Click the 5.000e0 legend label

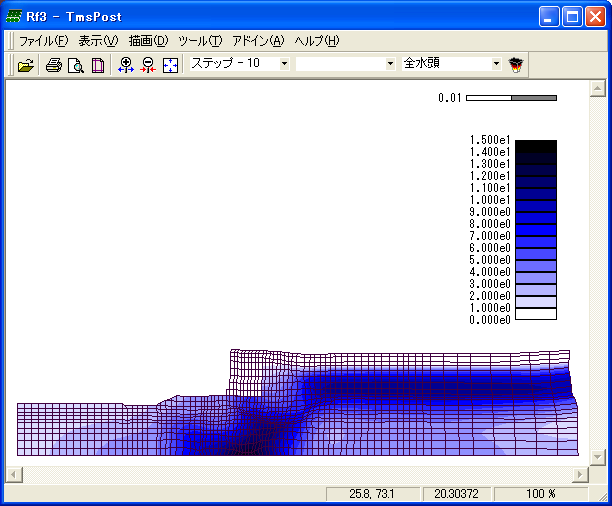pyautogui.click(x=490, y=260)
